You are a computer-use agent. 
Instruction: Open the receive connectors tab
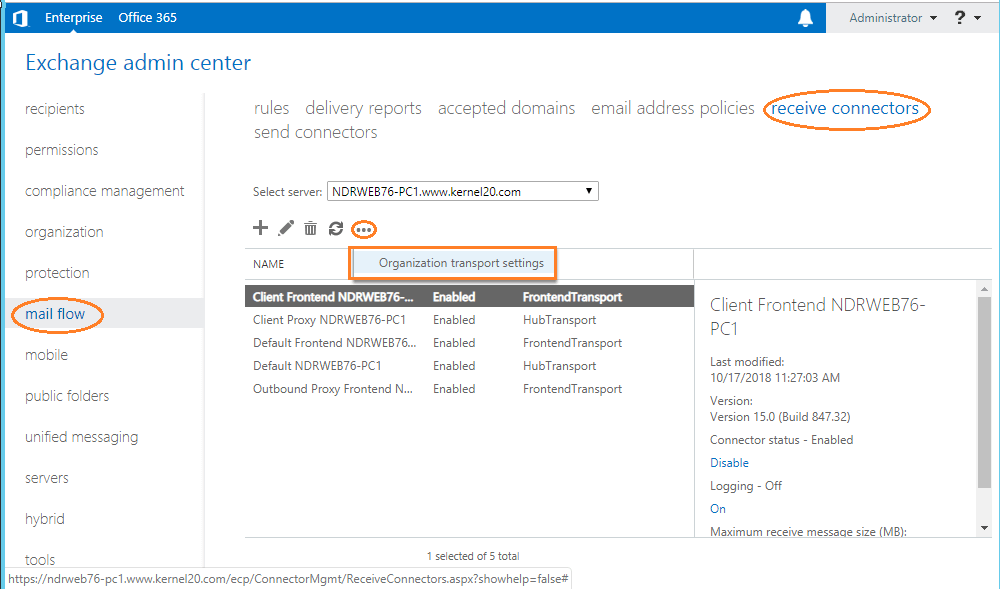coord(845,108)
